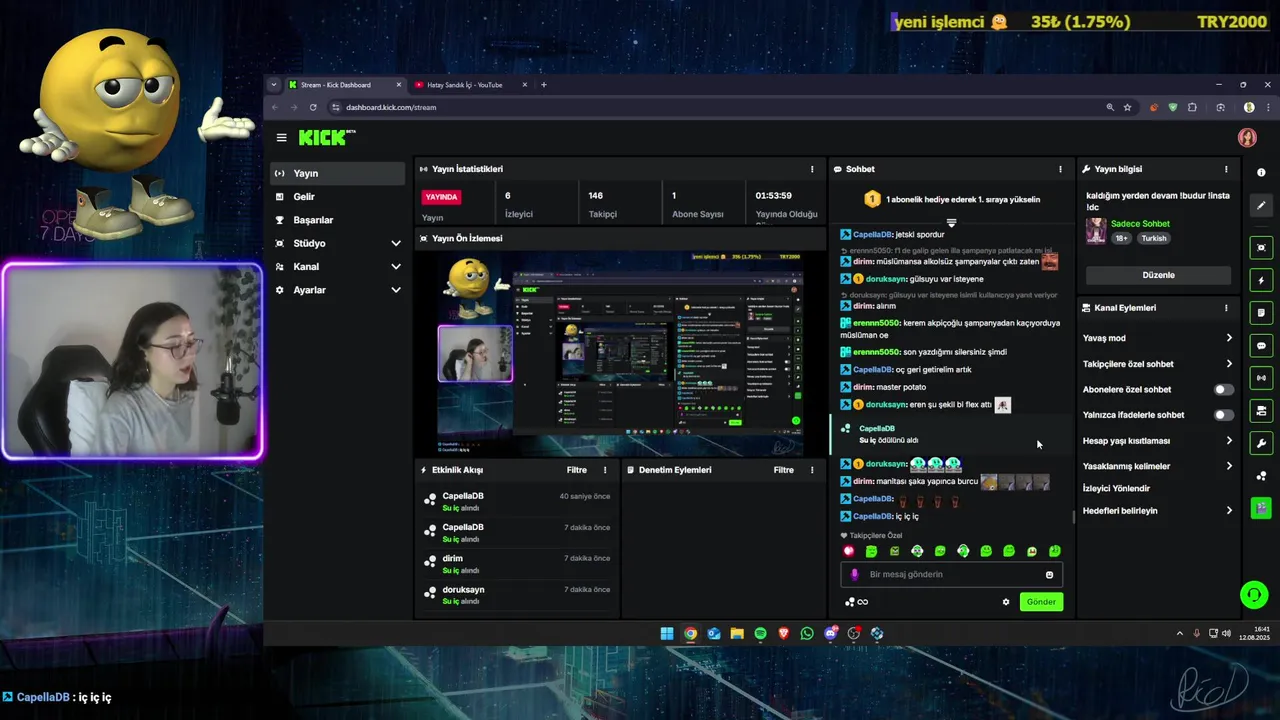Open Hedefleri belirleyin options
This screenshot has height=720, width=1280.
[x=1158, y=511]
